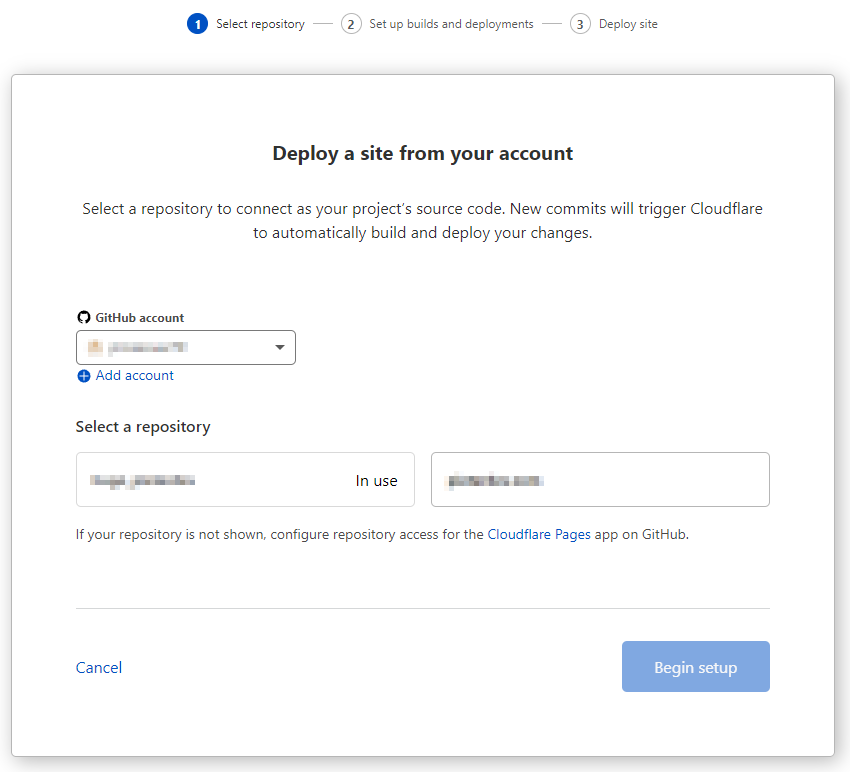Choose the repository card without 'In use' label
The image size is (850, 772).
(600, 480)
